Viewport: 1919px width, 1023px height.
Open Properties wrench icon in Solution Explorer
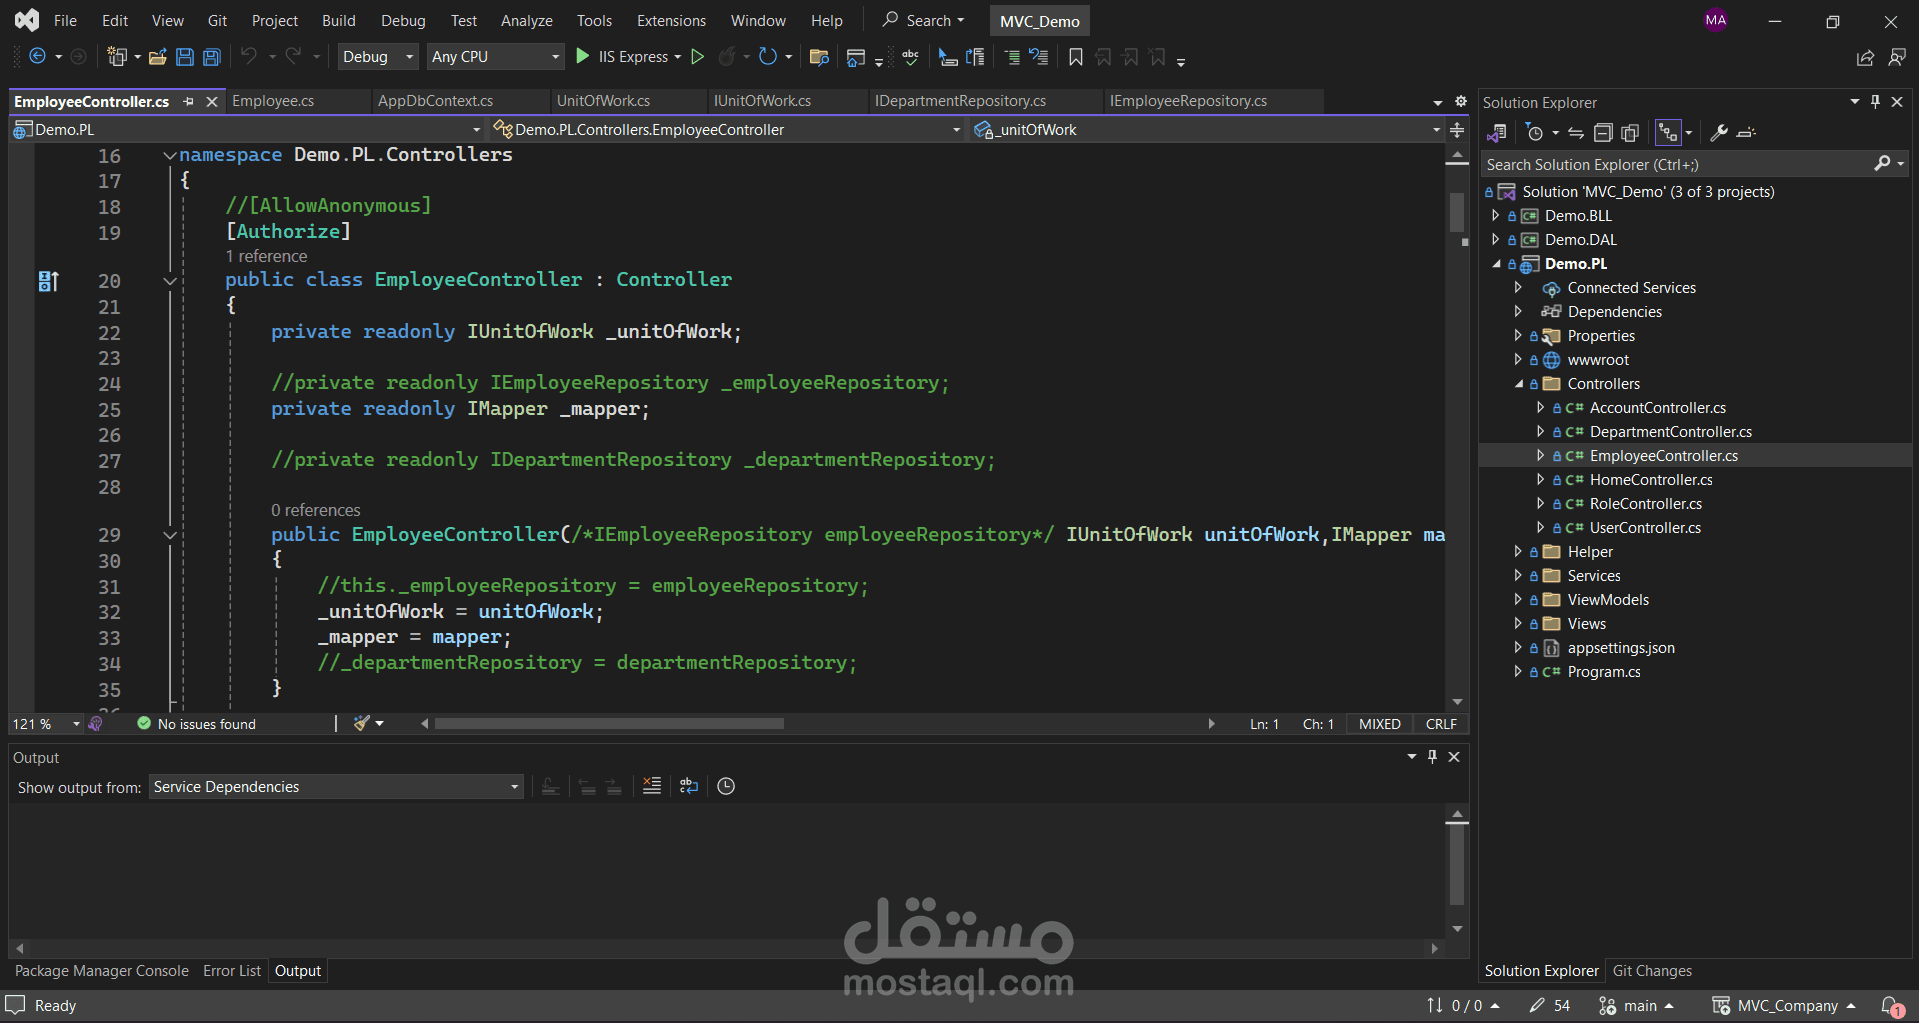click(1719, 133)
